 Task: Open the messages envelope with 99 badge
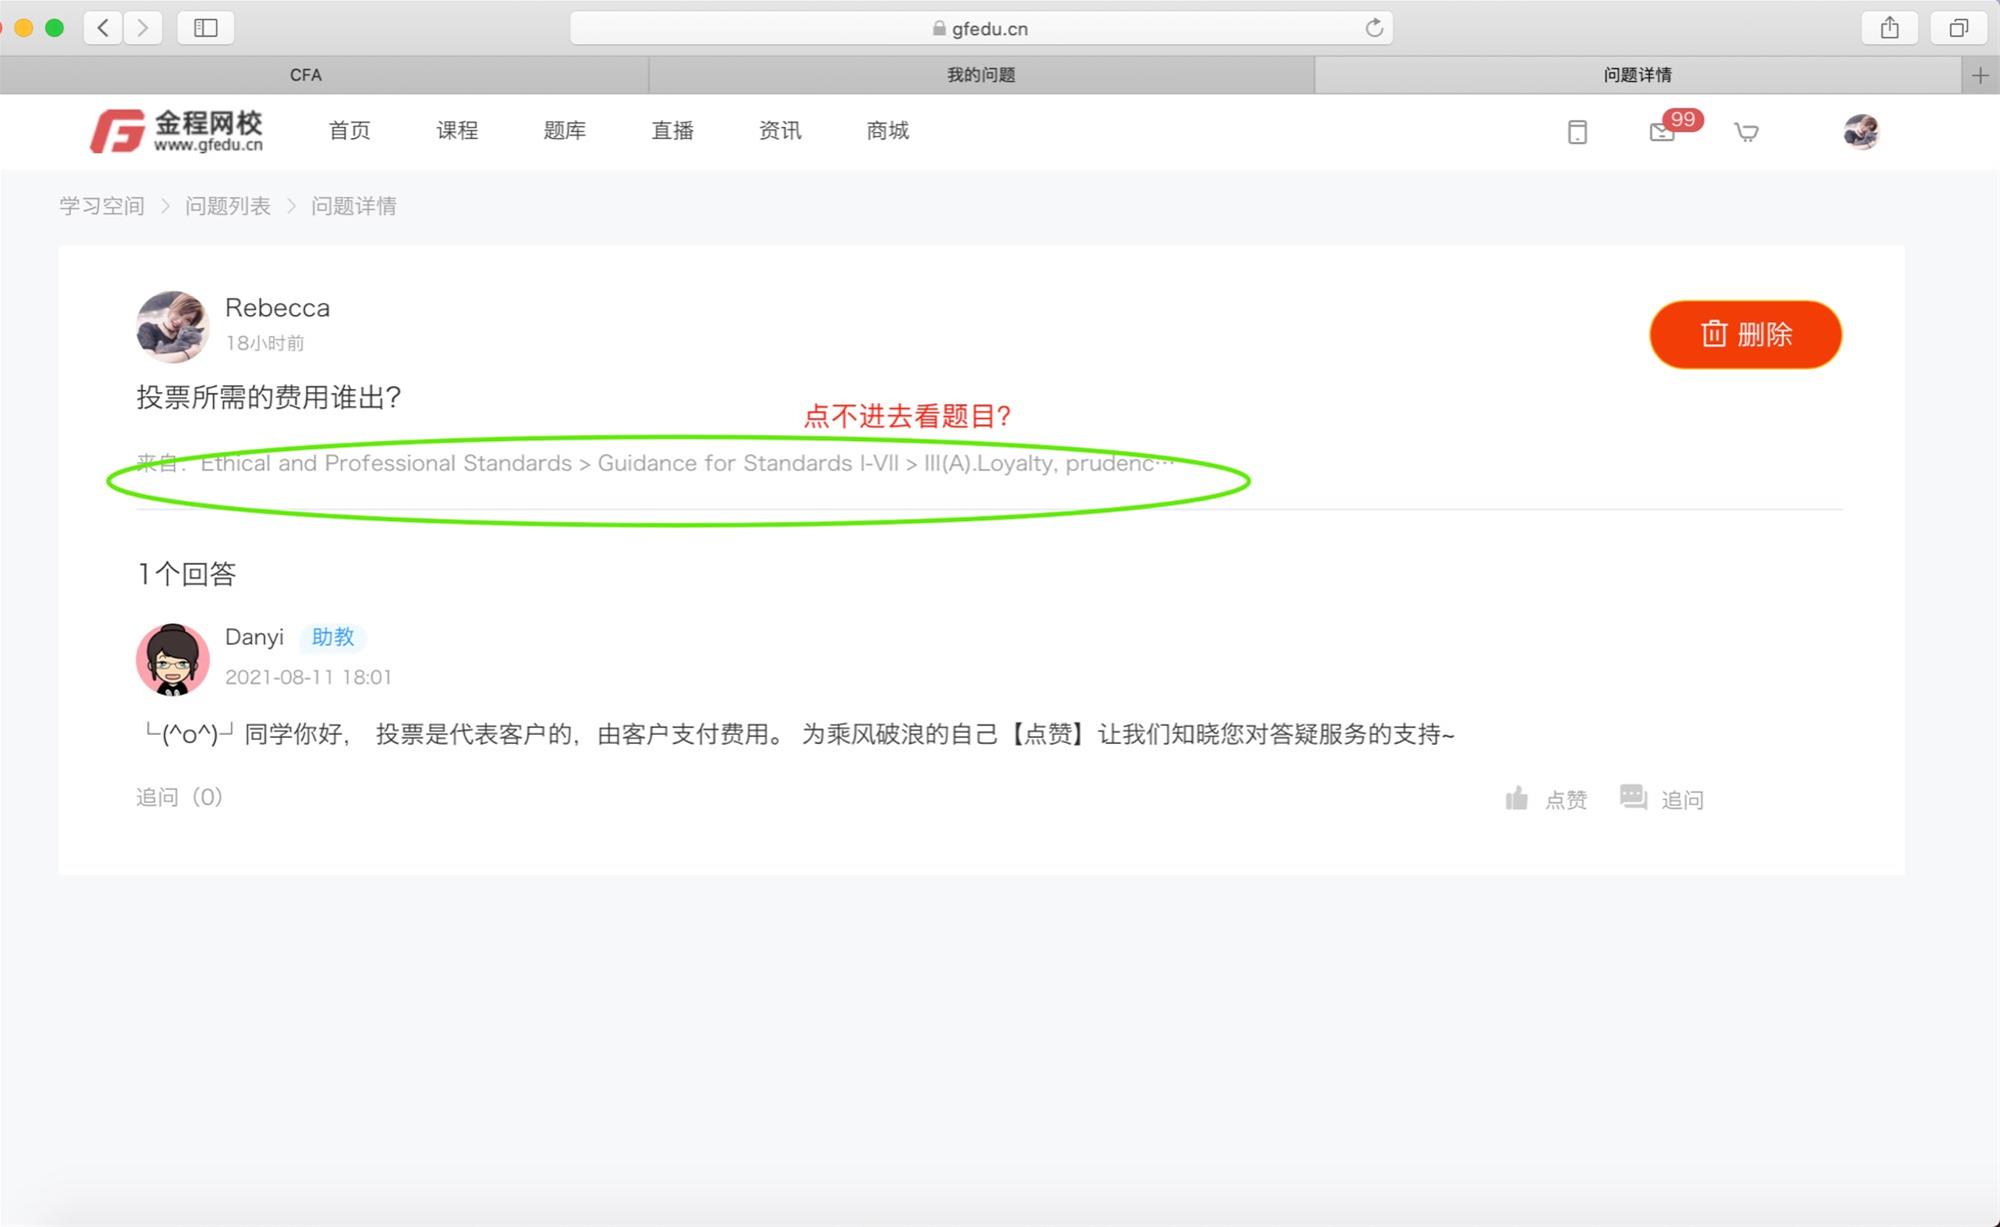coord(1662,132)
